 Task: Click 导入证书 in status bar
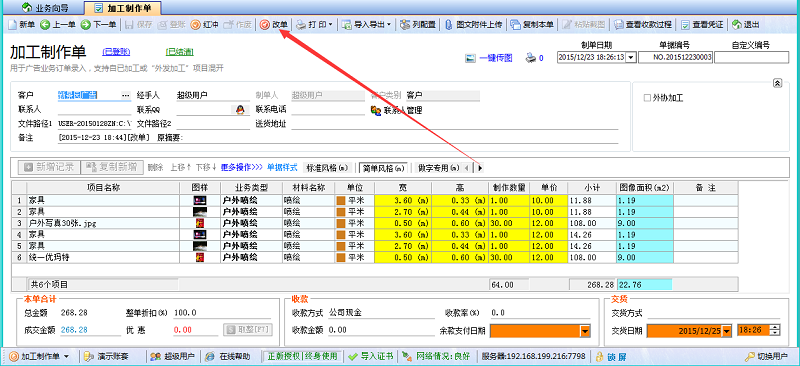(371, 356)
